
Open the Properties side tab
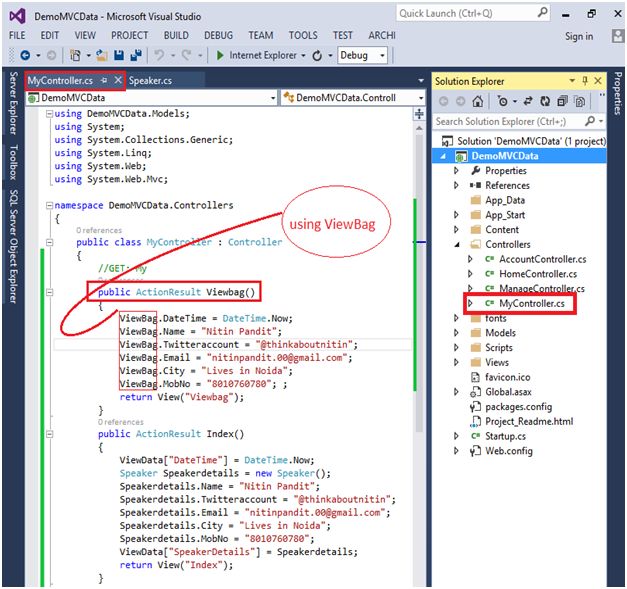coord(618,93)
